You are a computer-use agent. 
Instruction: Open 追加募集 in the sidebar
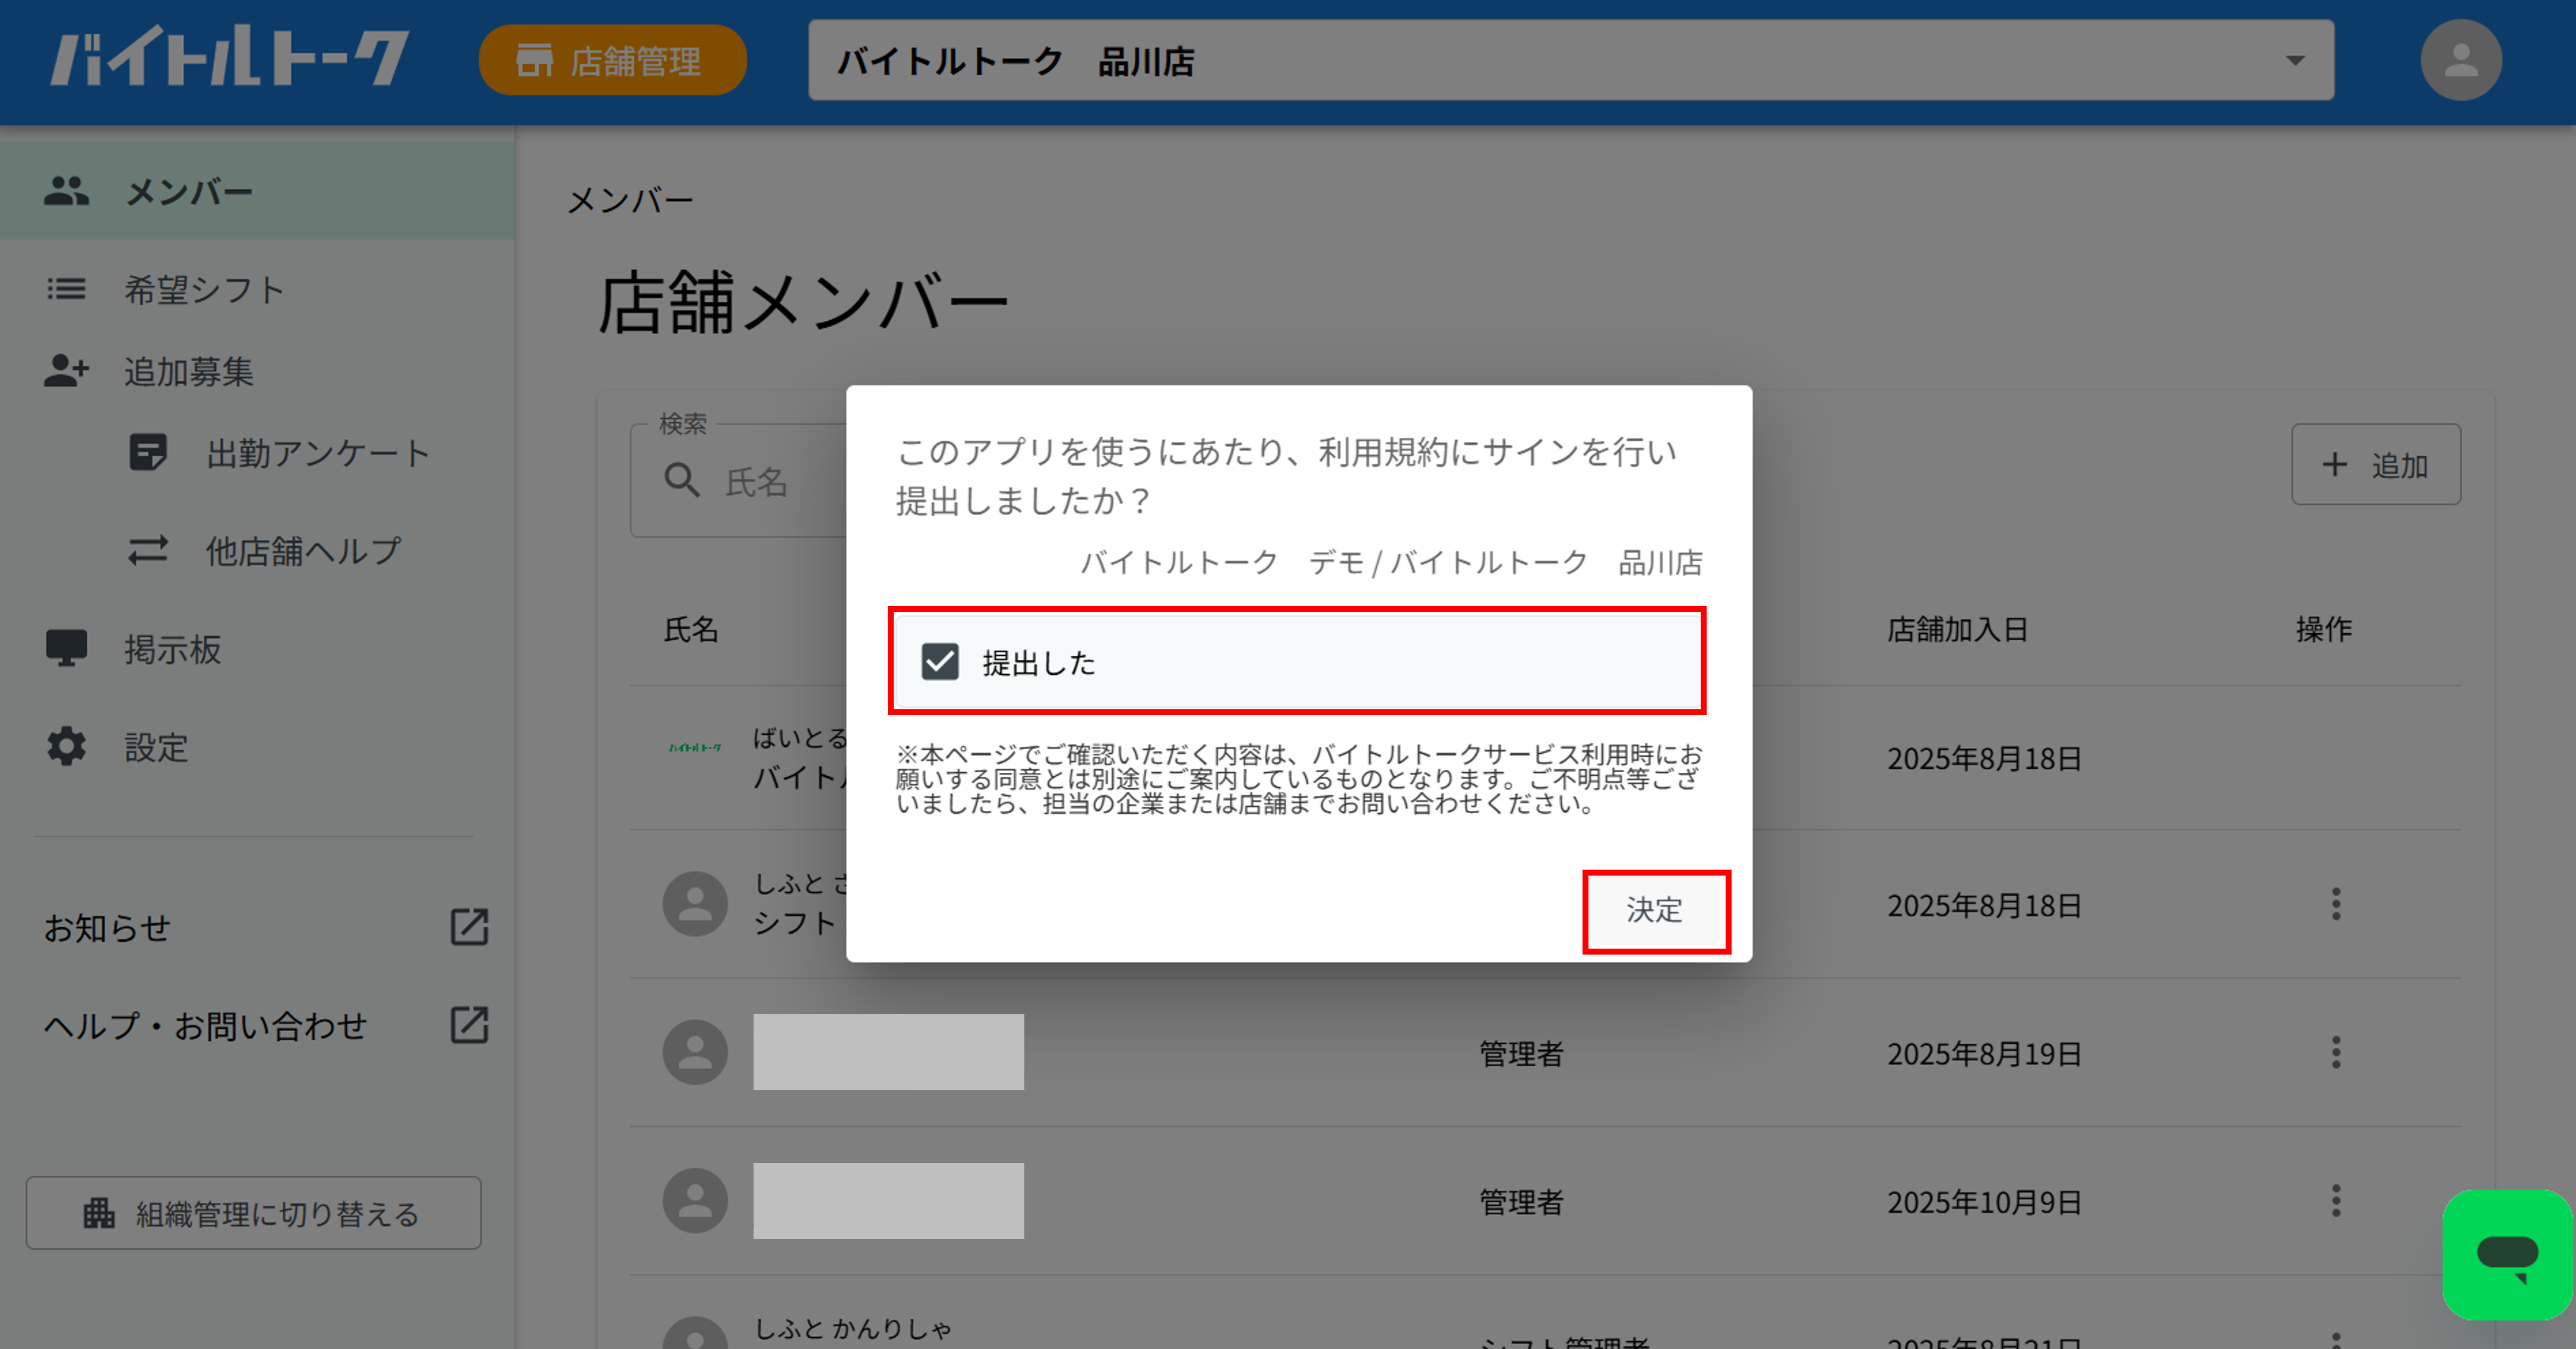pos(257,371)
